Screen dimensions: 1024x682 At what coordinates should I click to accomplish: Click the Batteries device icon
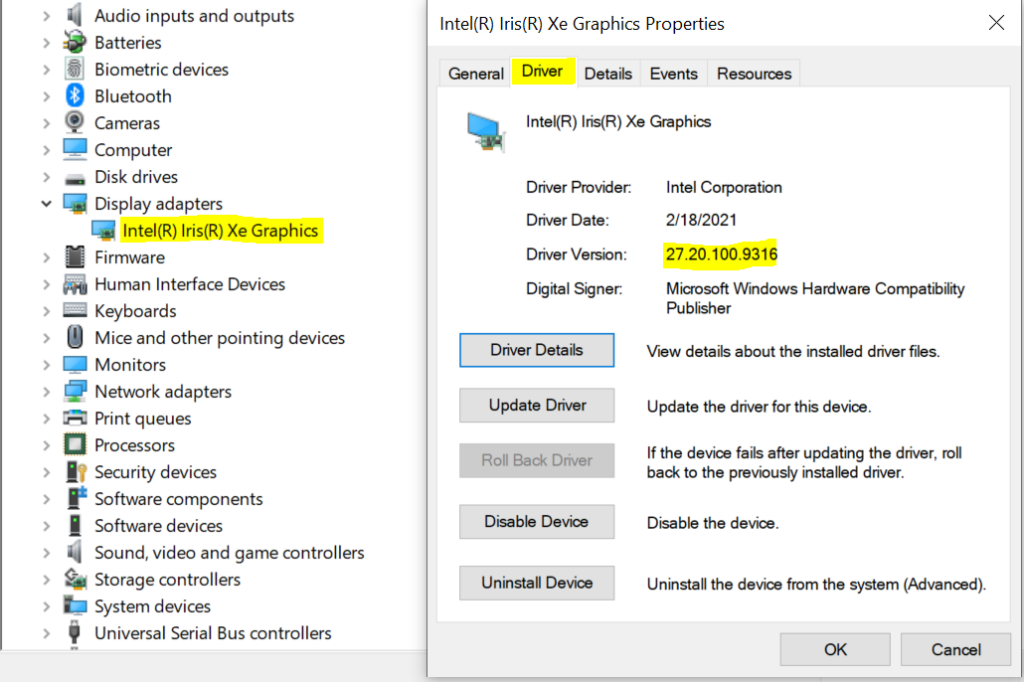76,43
